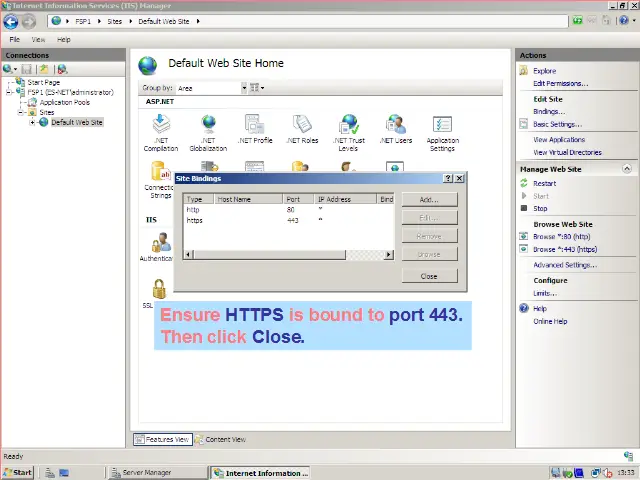Image resolution: width=640 pixels, height=480 pixels.
Task: Click View Applications link
Action: coord(559,140)
